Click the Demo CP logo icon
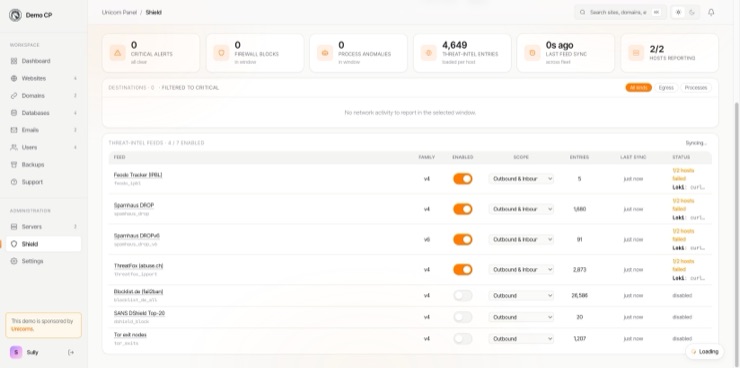 [15, 15]
